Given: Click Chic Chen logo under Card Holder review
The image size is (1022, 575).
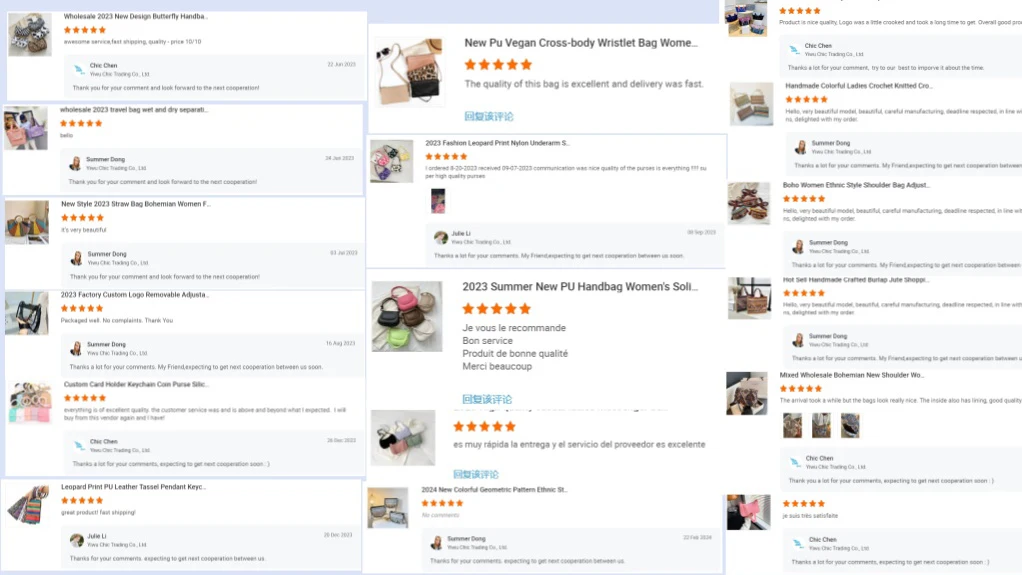Looking at the screenshot, I should coord(79,445).
